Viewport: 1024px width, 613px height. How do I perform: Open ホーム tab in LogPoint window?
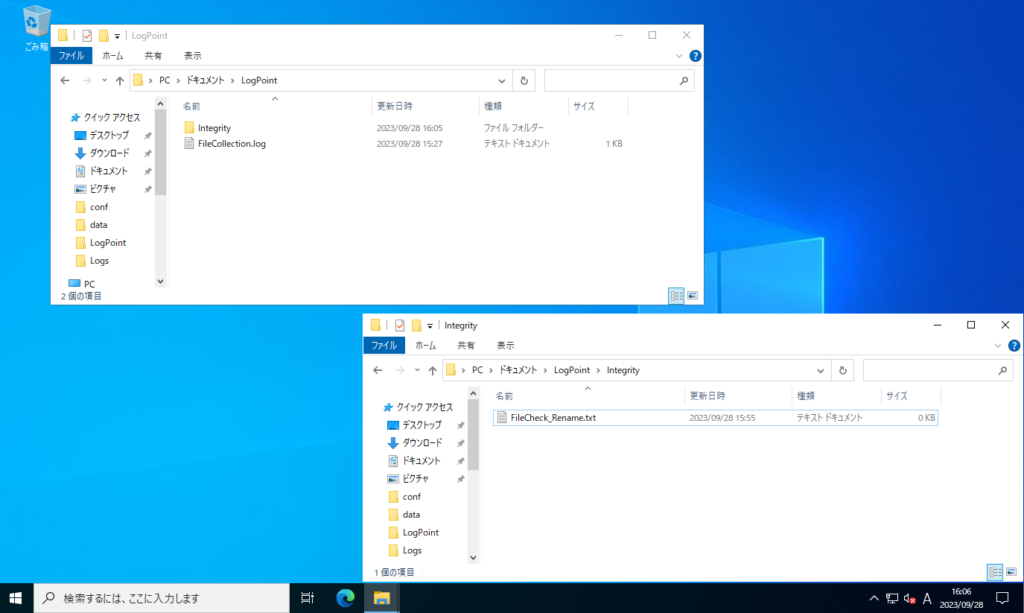(112, 55)
